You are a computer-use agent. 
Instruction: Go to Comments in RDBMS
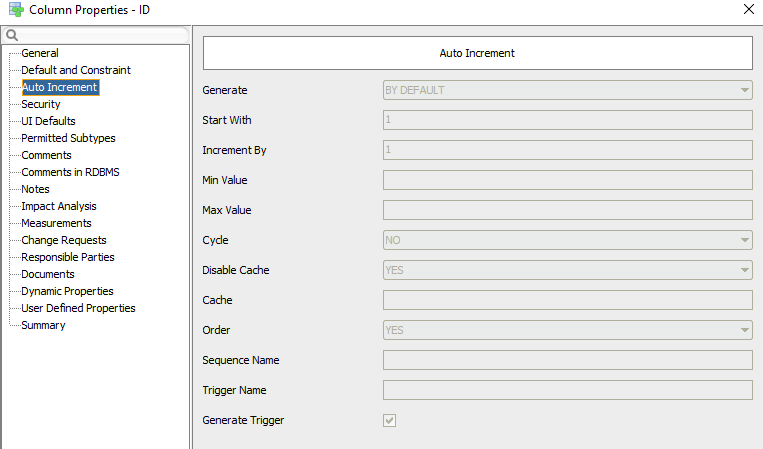pyautogui.click(x=70, y=172)
